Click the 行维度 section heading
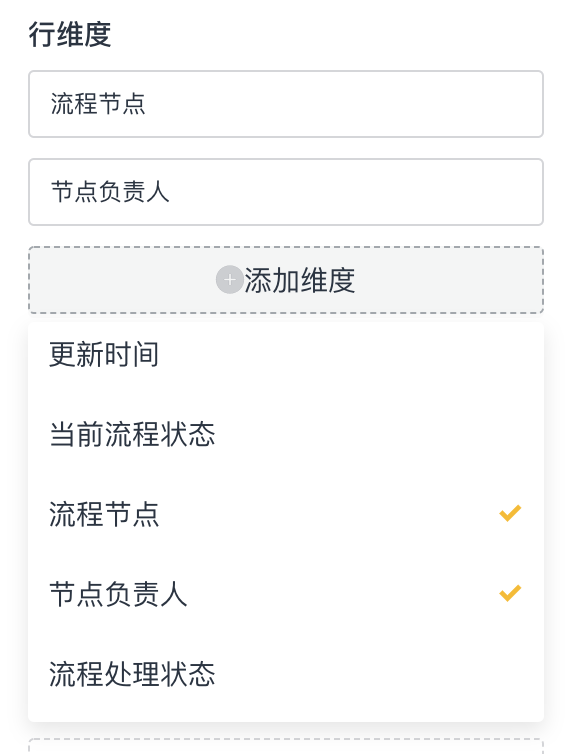572x754 pixels. [x=70, y=35]
